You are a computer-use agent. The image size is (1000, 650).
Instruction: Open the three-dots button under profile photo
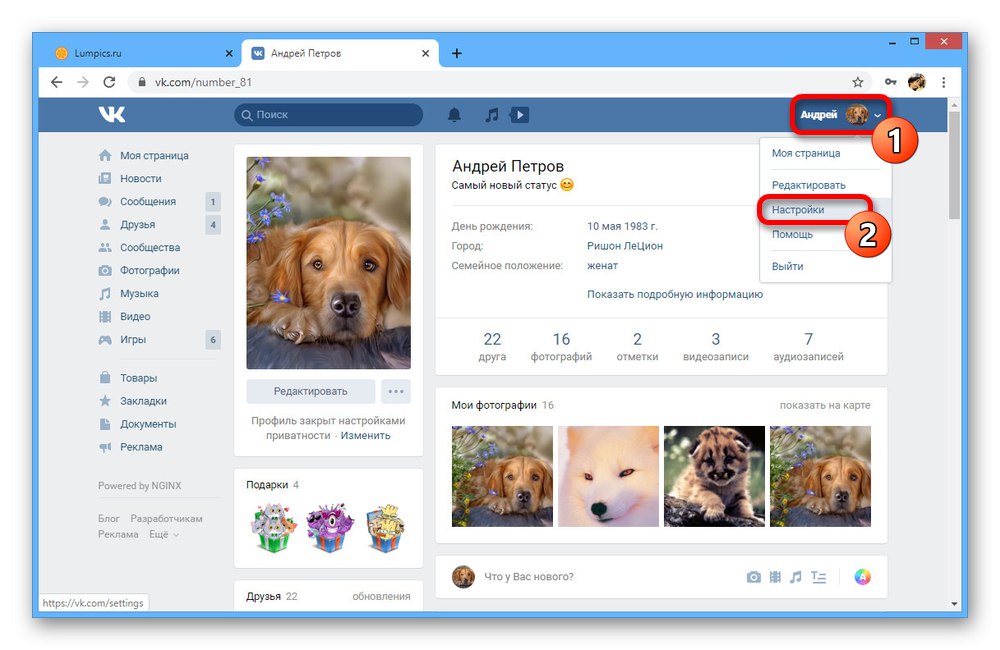tap(395, 391)
